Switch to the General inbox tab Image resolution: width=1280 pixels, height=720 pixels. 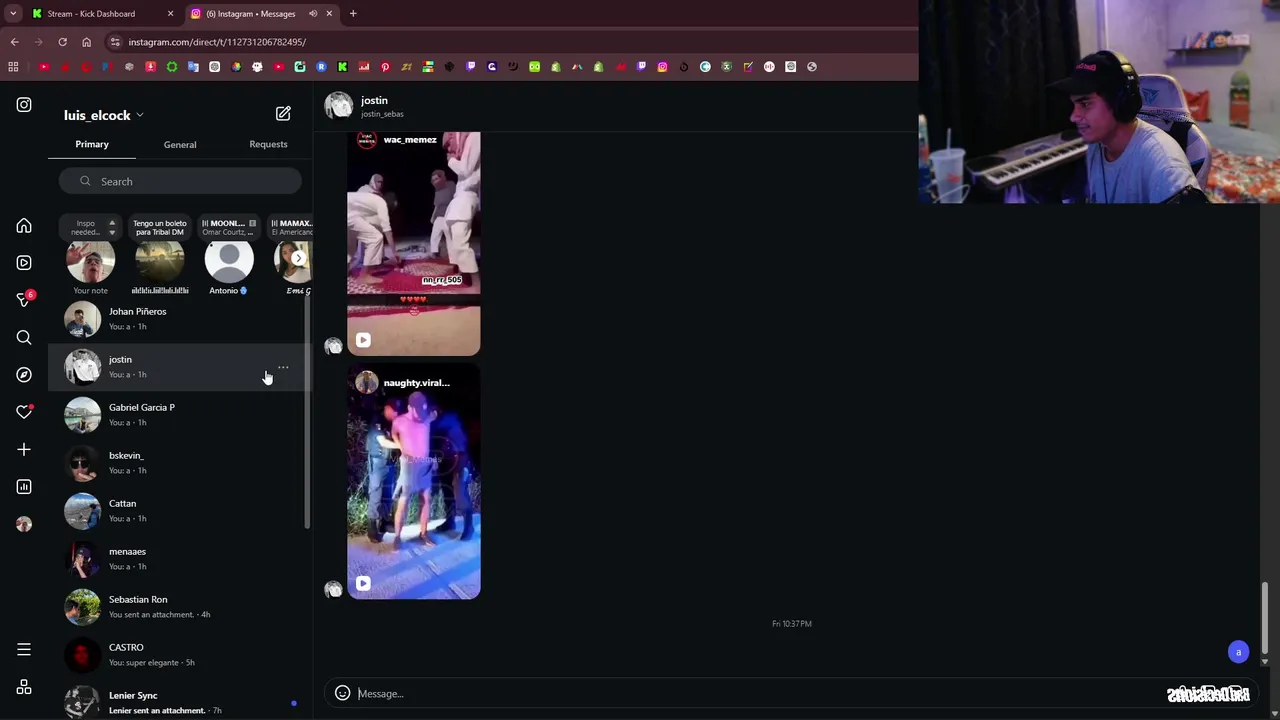tap(180, 144)
